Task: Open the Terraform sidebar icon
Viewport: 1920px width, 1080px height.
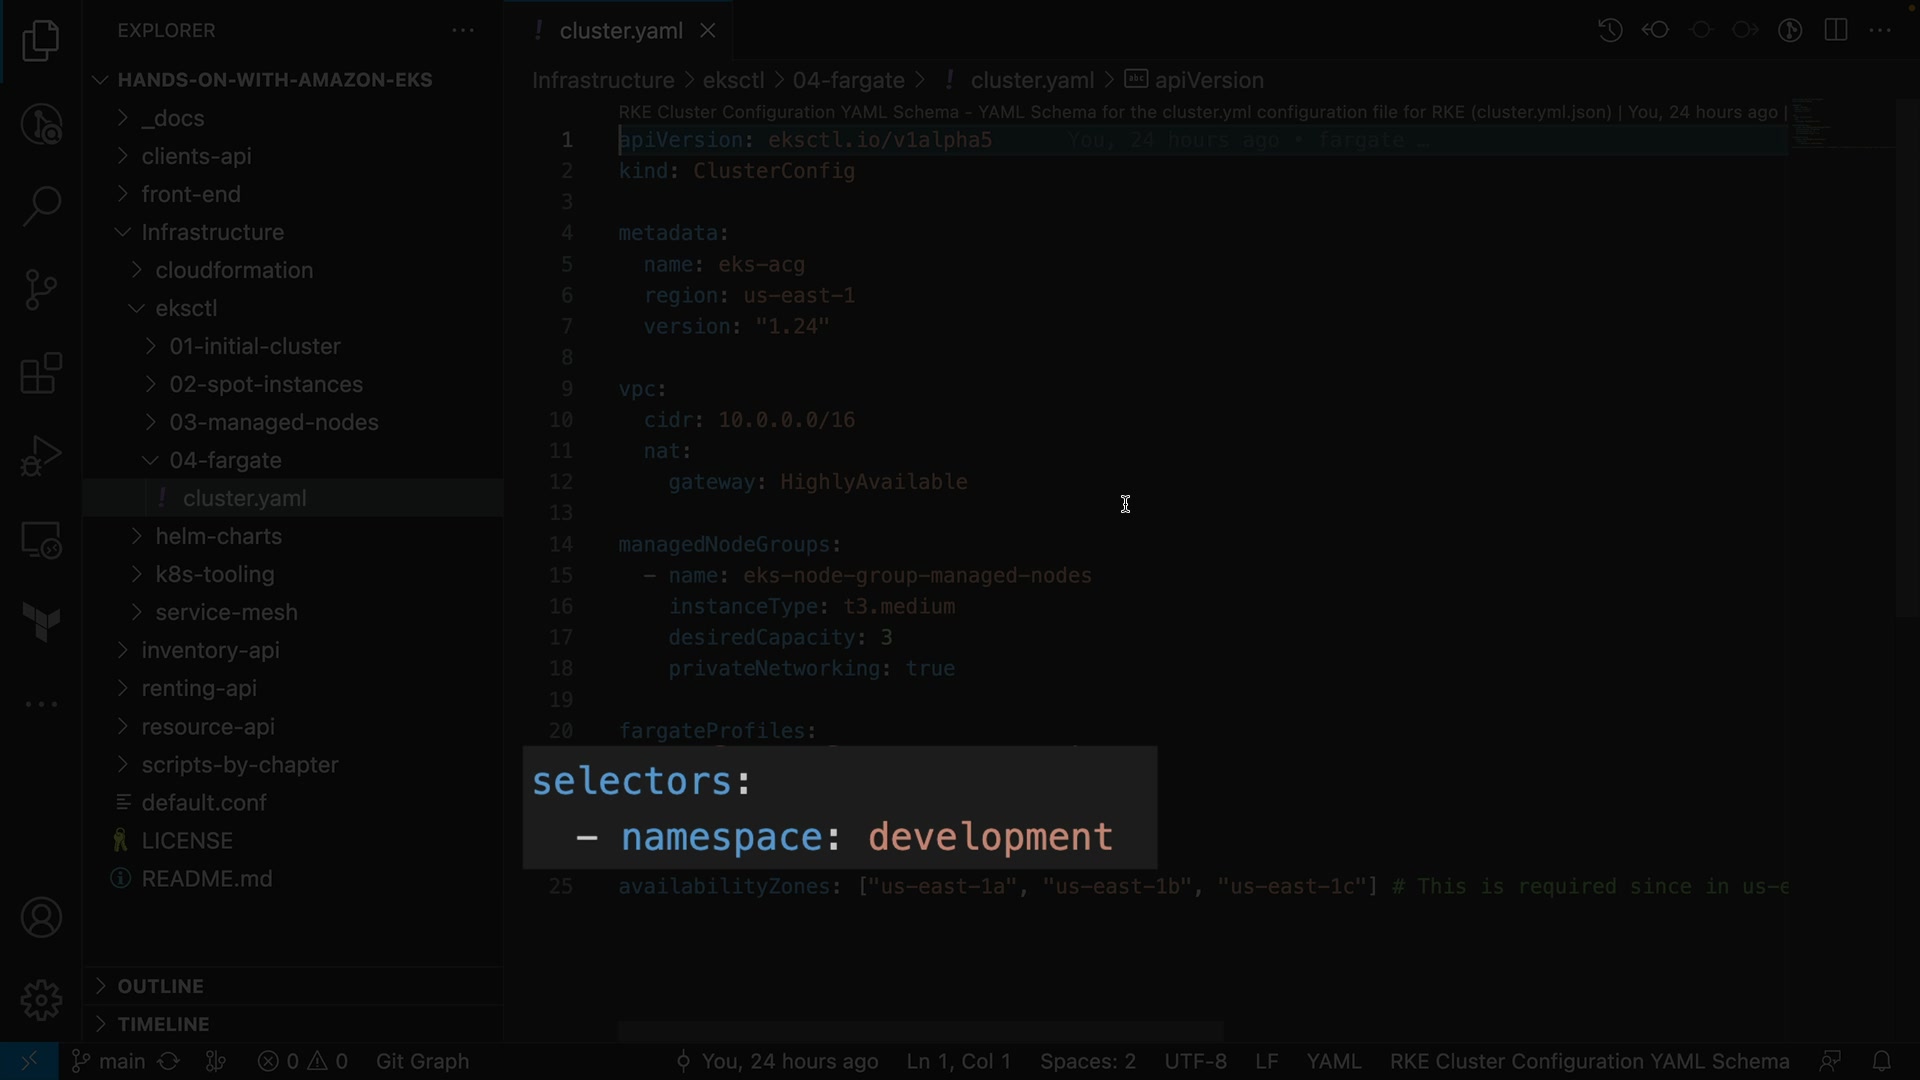Action: tap(41, 622)
